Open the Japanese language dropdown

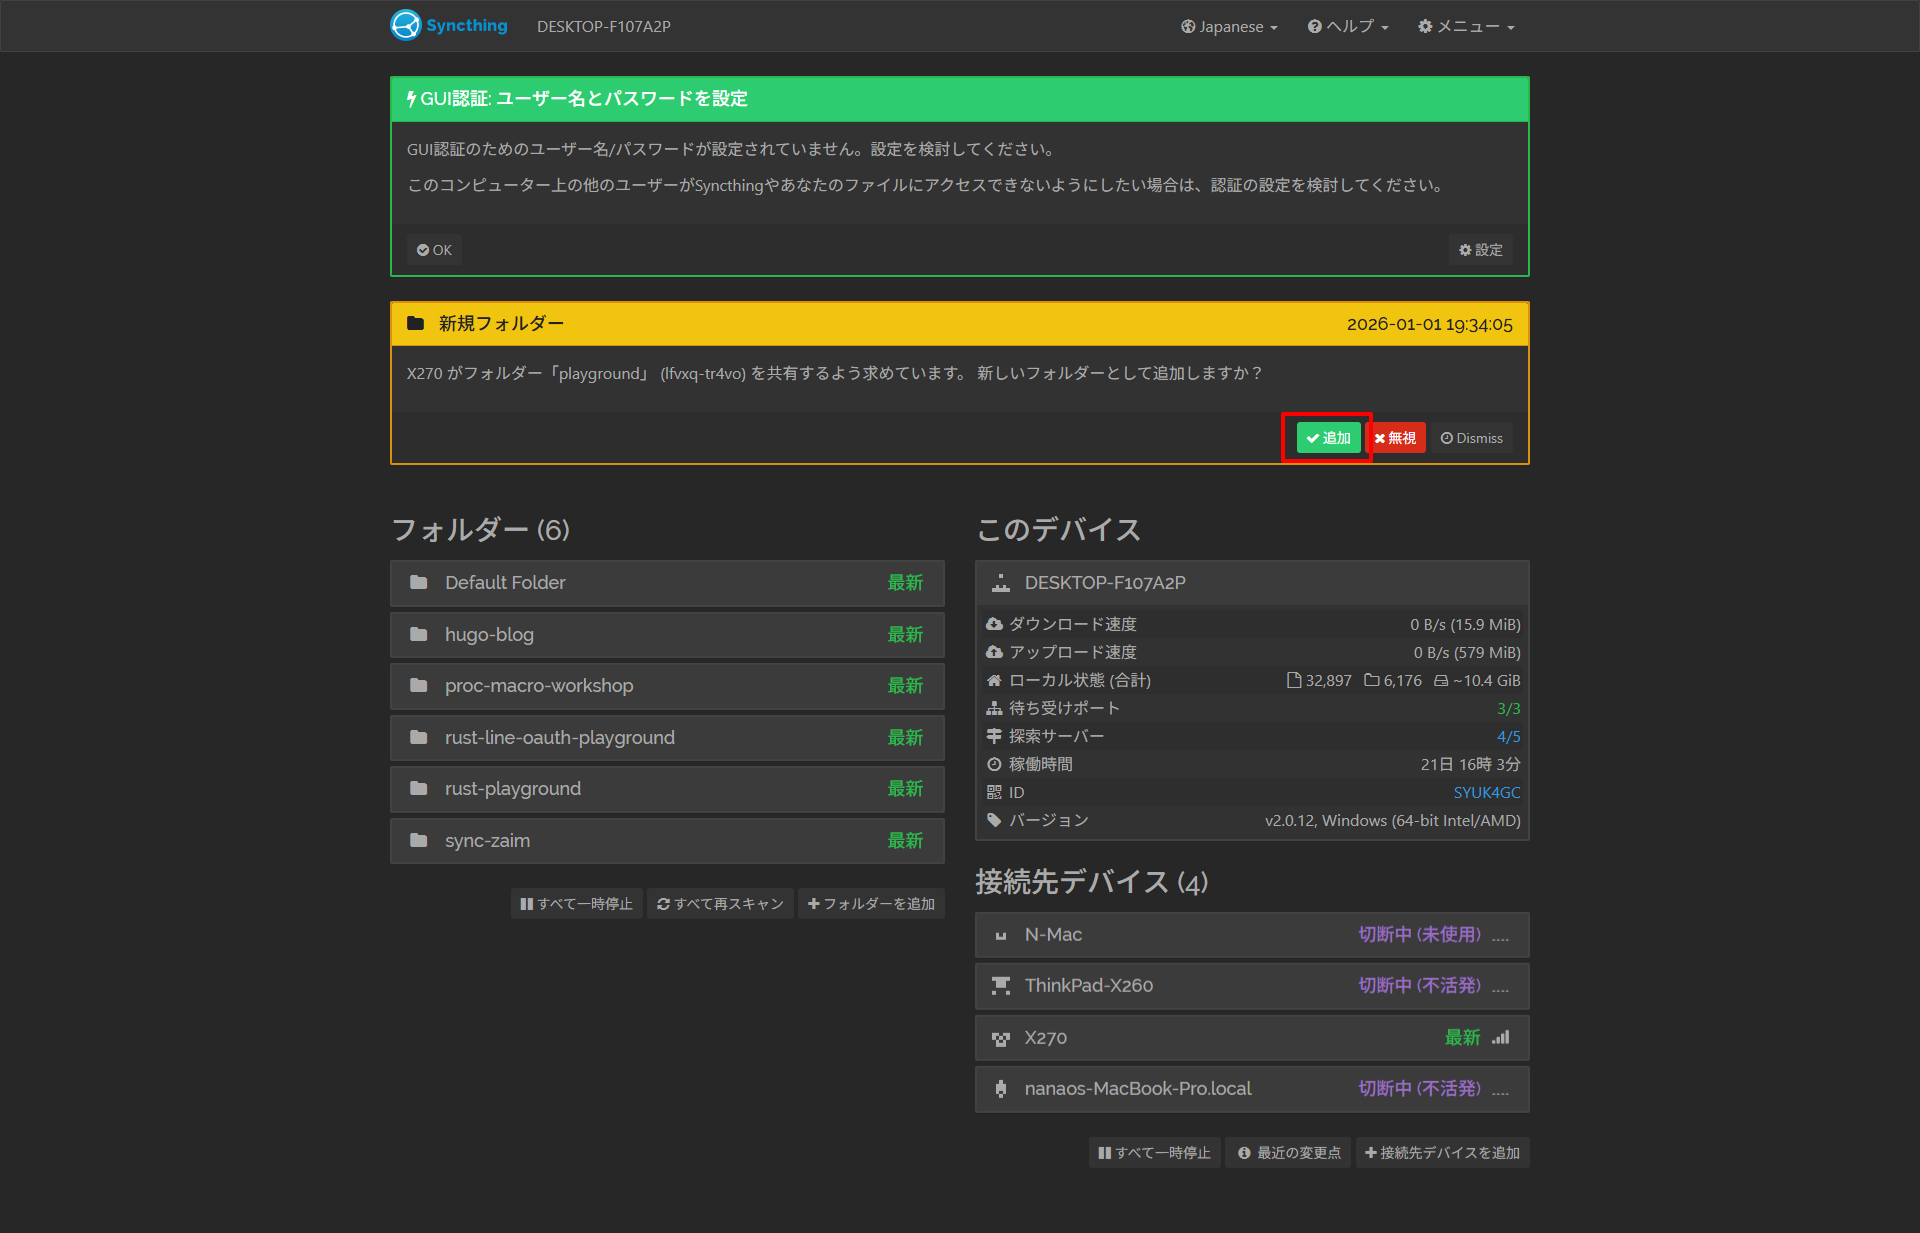click(1229, 27)
